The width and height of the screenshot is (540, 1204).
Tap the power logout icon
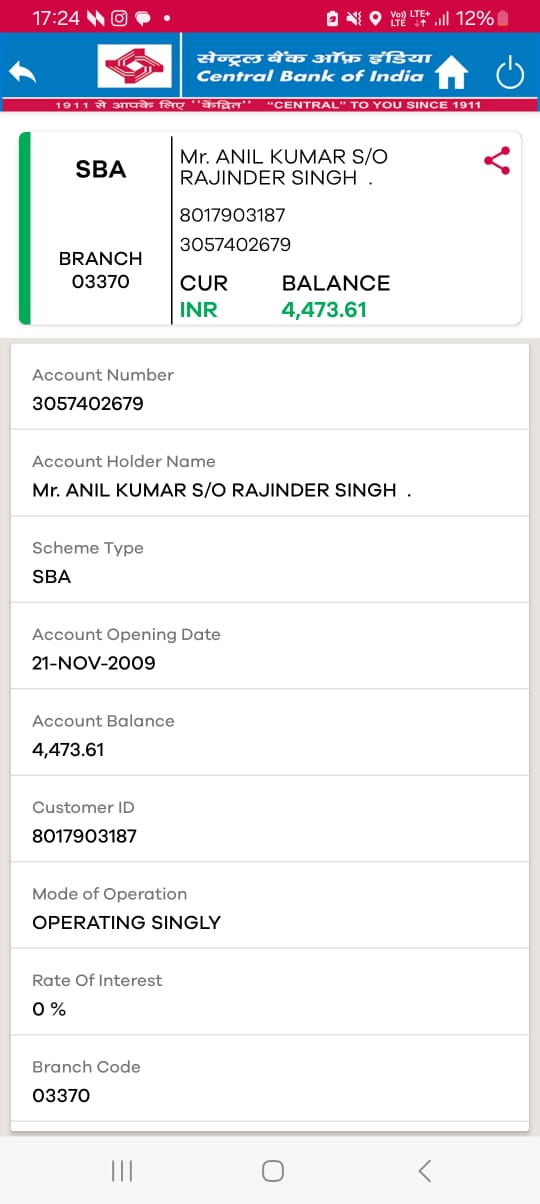[x=510, y=73]
